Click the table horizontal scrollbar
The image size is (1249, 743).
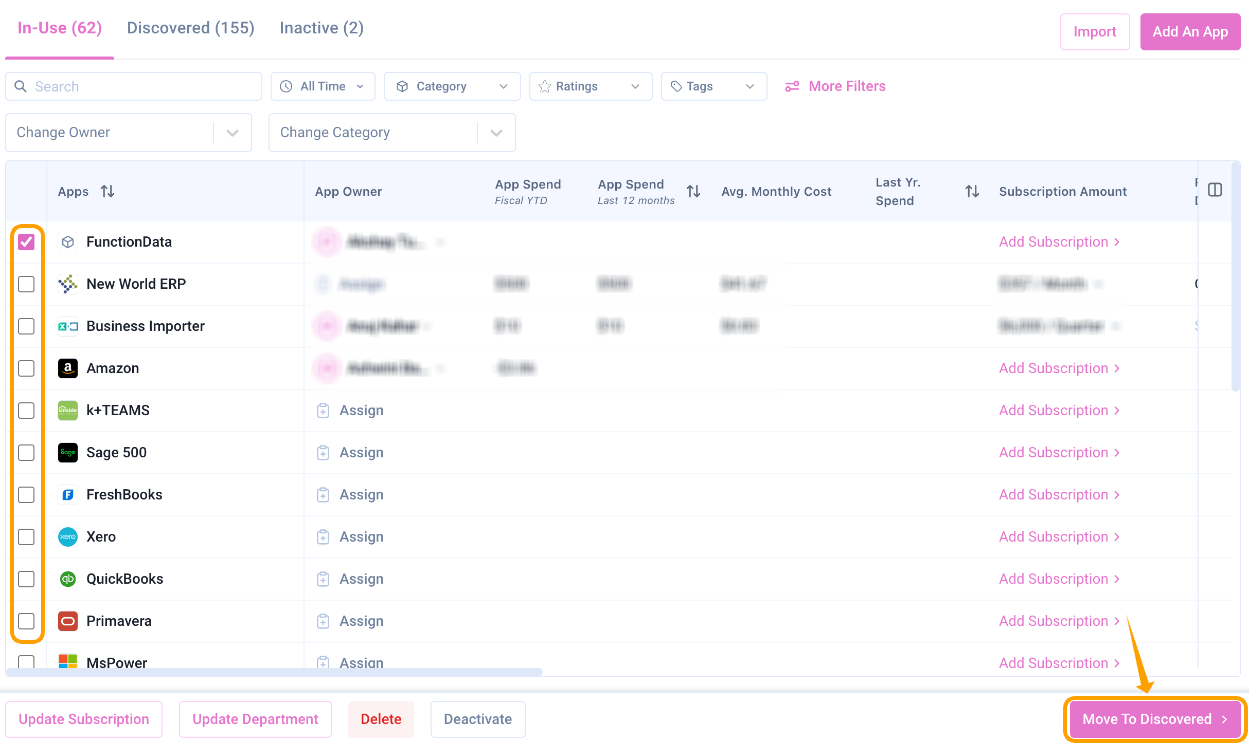click(274, 672)
